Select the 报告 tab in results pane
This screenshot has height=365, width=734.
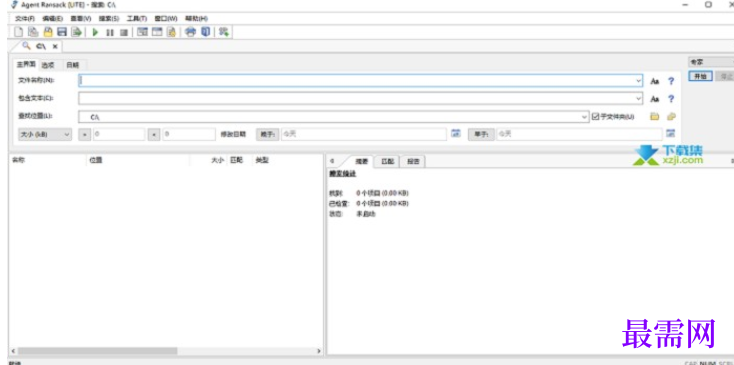pyautogui.click(x=413, y=161)
